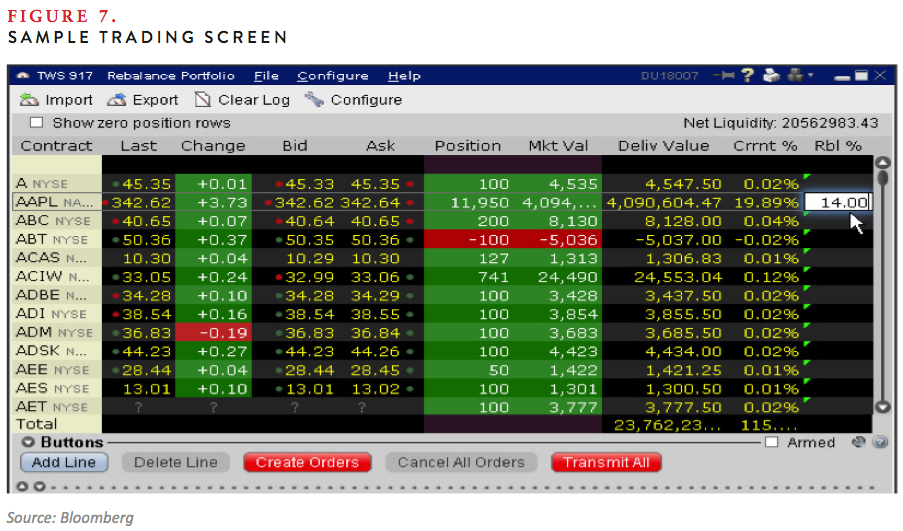Select the AET NYSE contract row
Image resolution: width=903 pixels, height=531 pixels.
pyautogui.click(x=441, y=407)
